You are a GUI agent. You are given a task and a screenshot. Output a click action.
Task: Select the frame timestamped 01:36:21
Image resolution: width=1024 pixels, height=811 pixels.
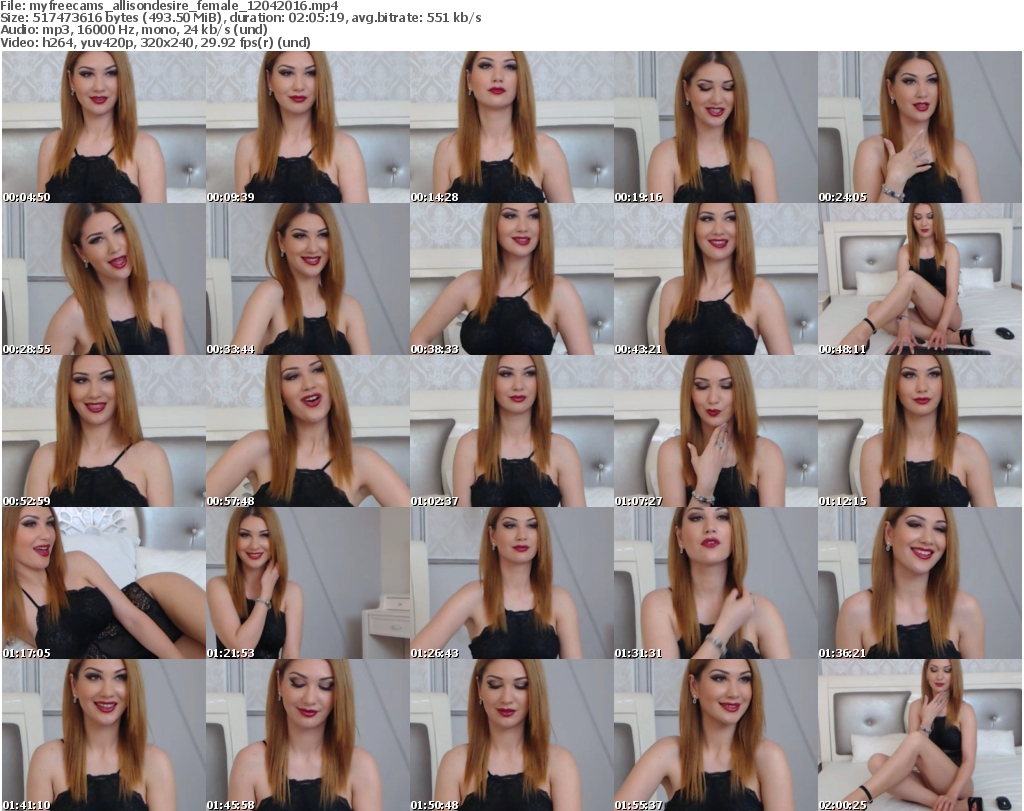[920, 583]
